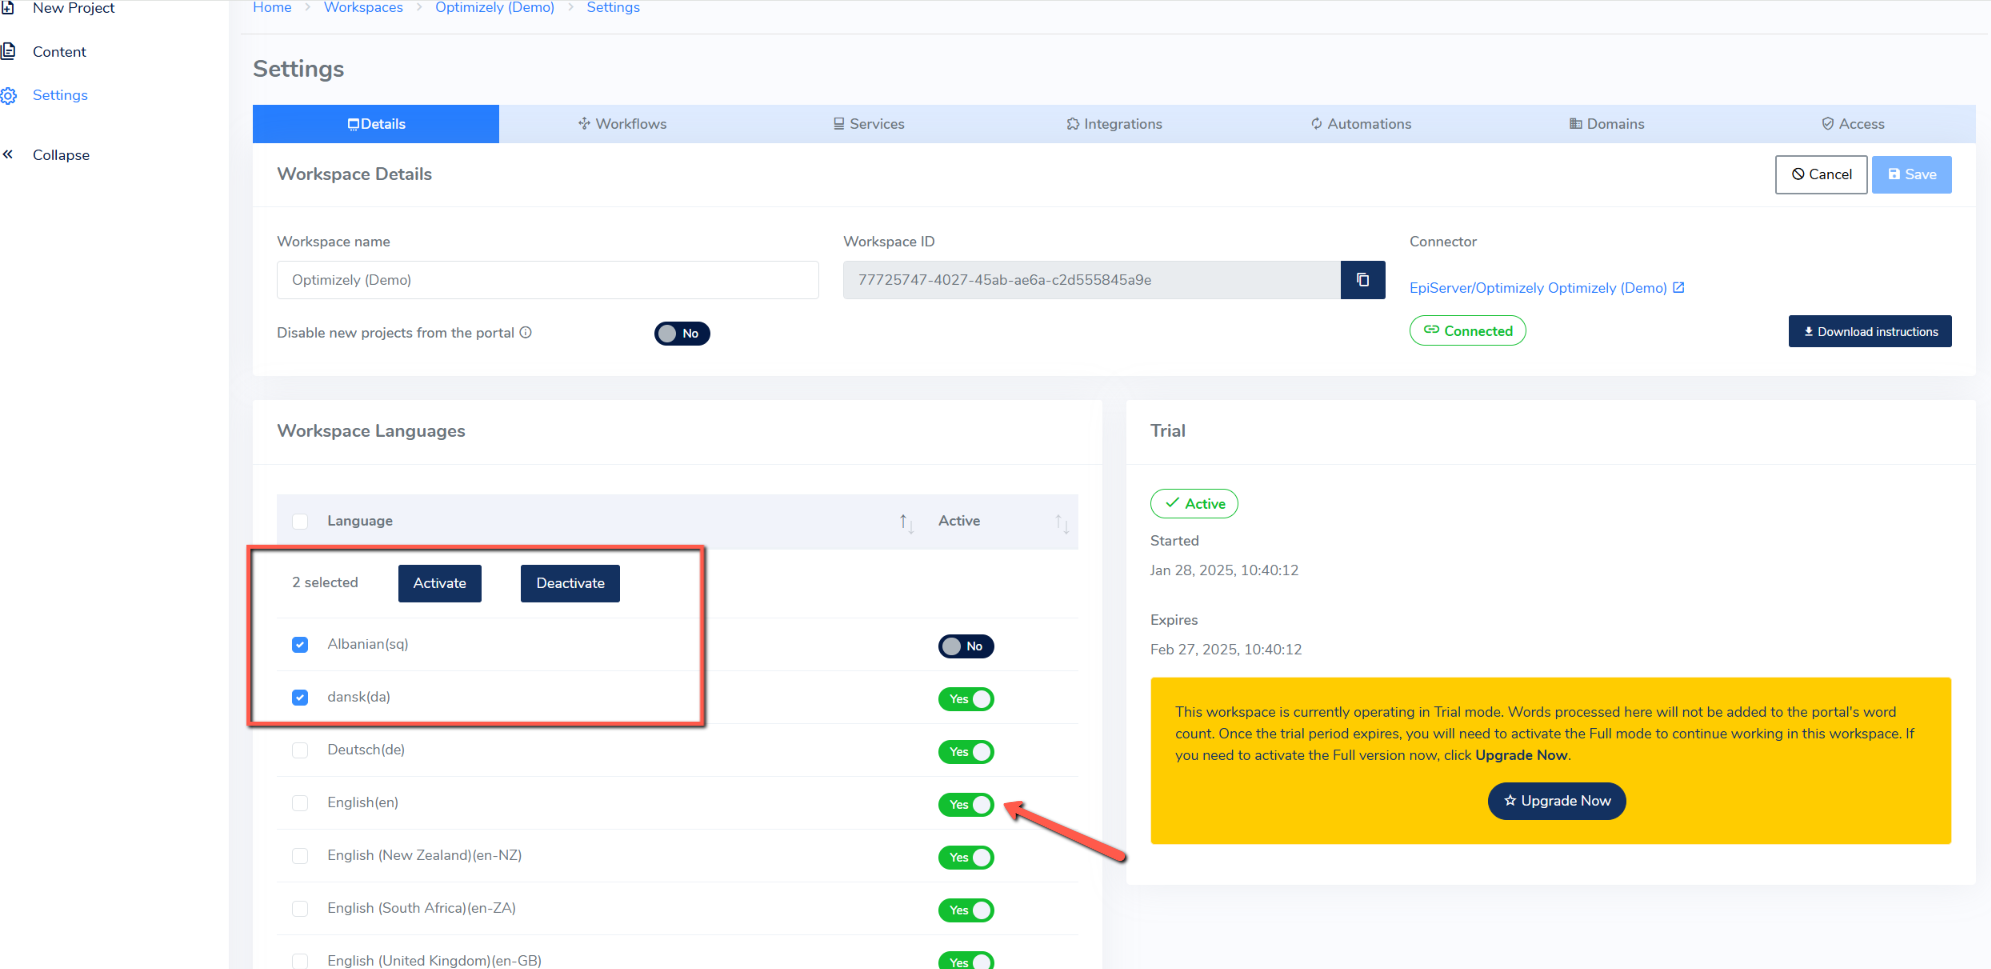1991x969 pixels.
Task: Sort the table by the Language column arrows
Action: tap(906, 522)
